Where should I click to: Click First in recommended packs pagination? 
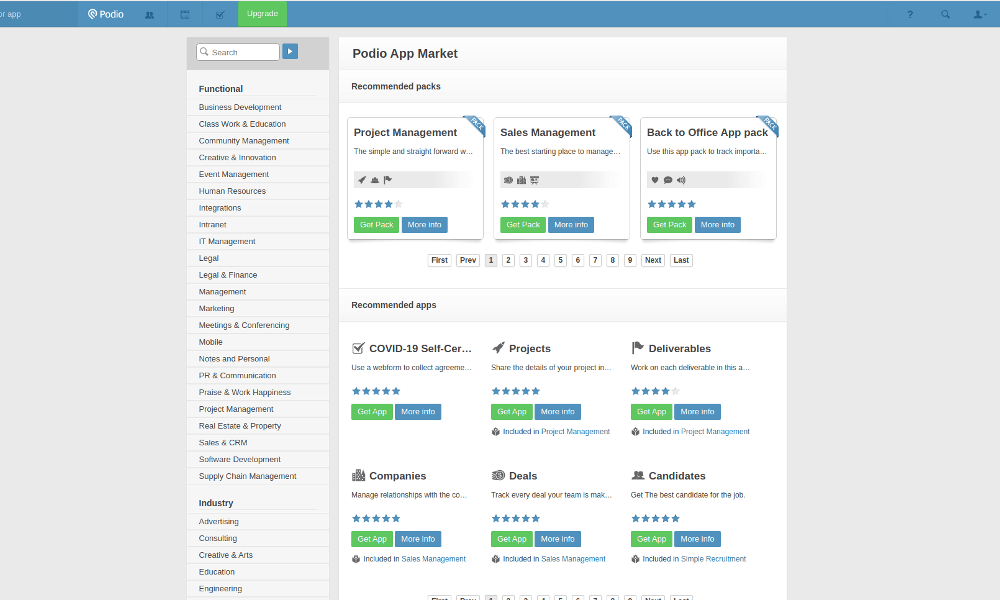pos(439,260)
